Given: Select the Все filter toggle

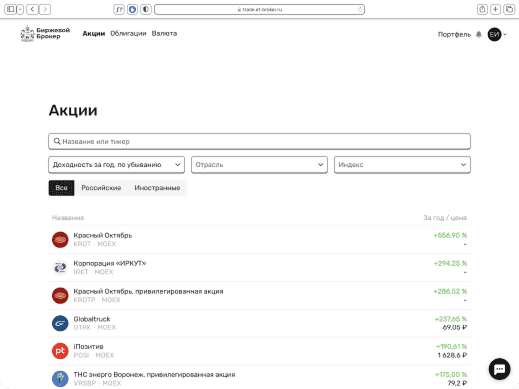Looking at the screenshot, I should [61, 188].
